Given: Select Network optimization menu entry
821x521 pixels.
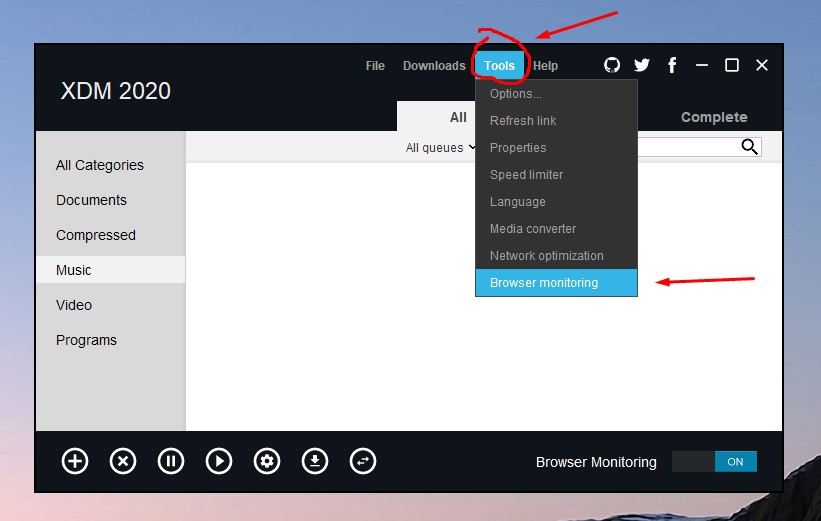Looking at the screenshot, I should click(x=556, y=256).
